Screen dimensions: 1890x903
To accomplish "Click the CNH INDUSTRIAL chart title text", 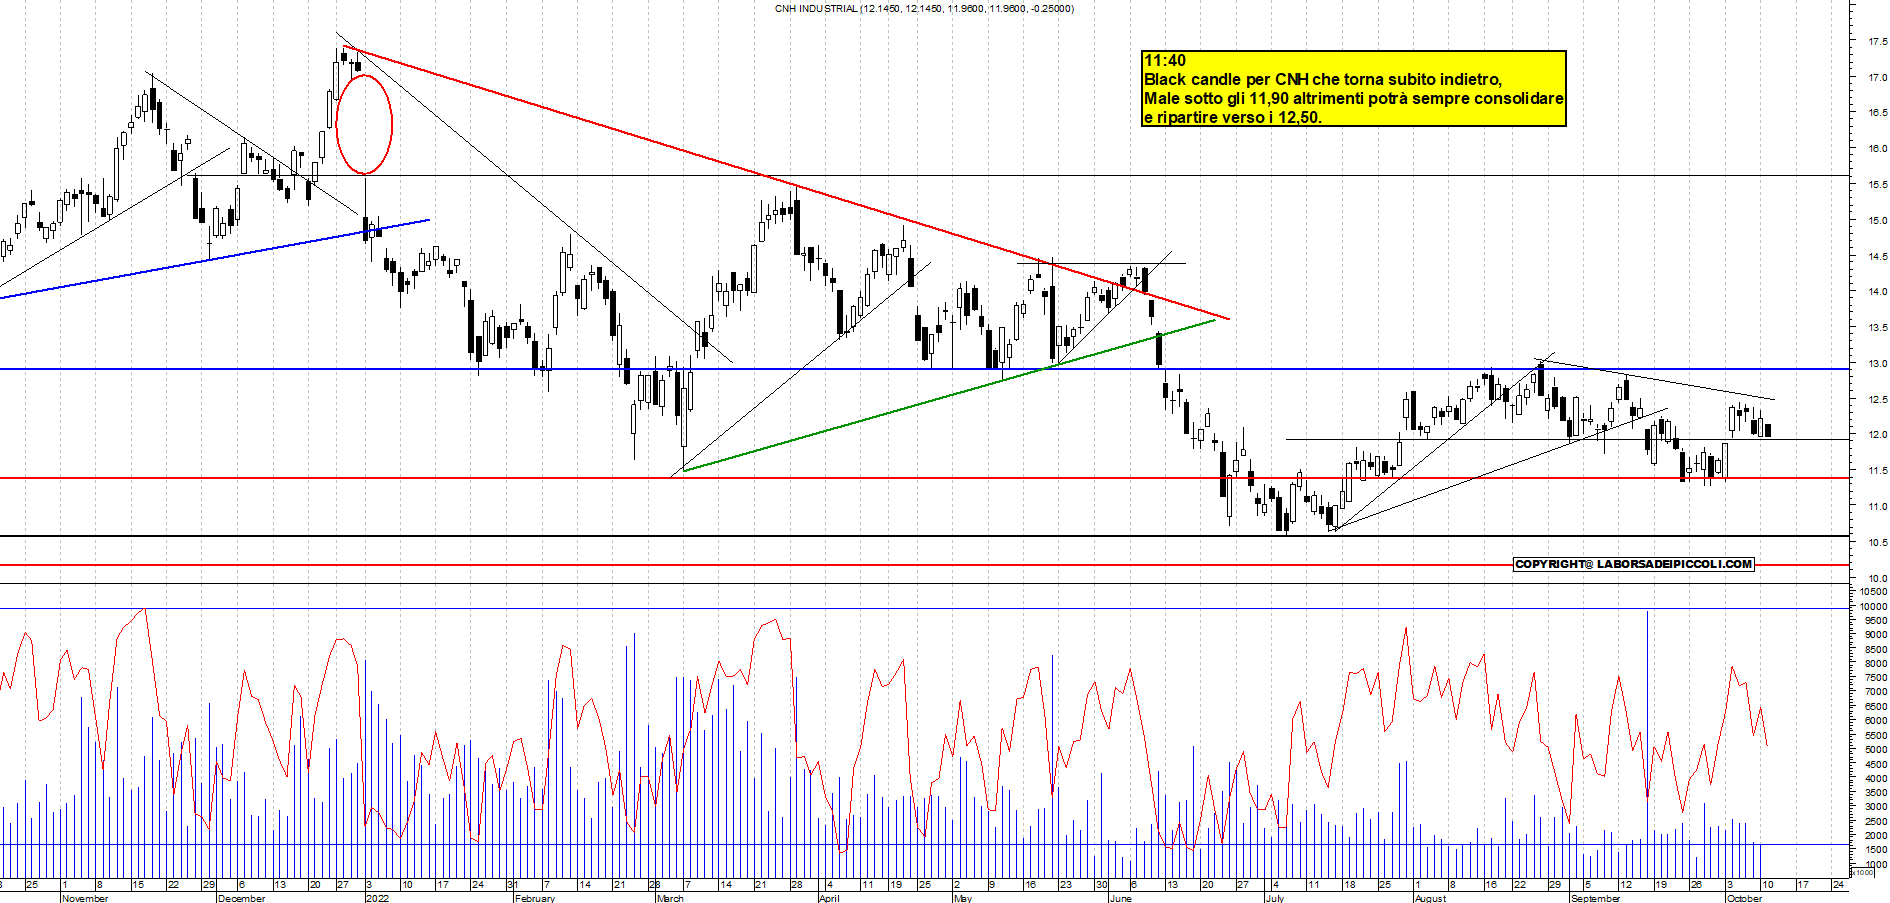I will (924, 8).
